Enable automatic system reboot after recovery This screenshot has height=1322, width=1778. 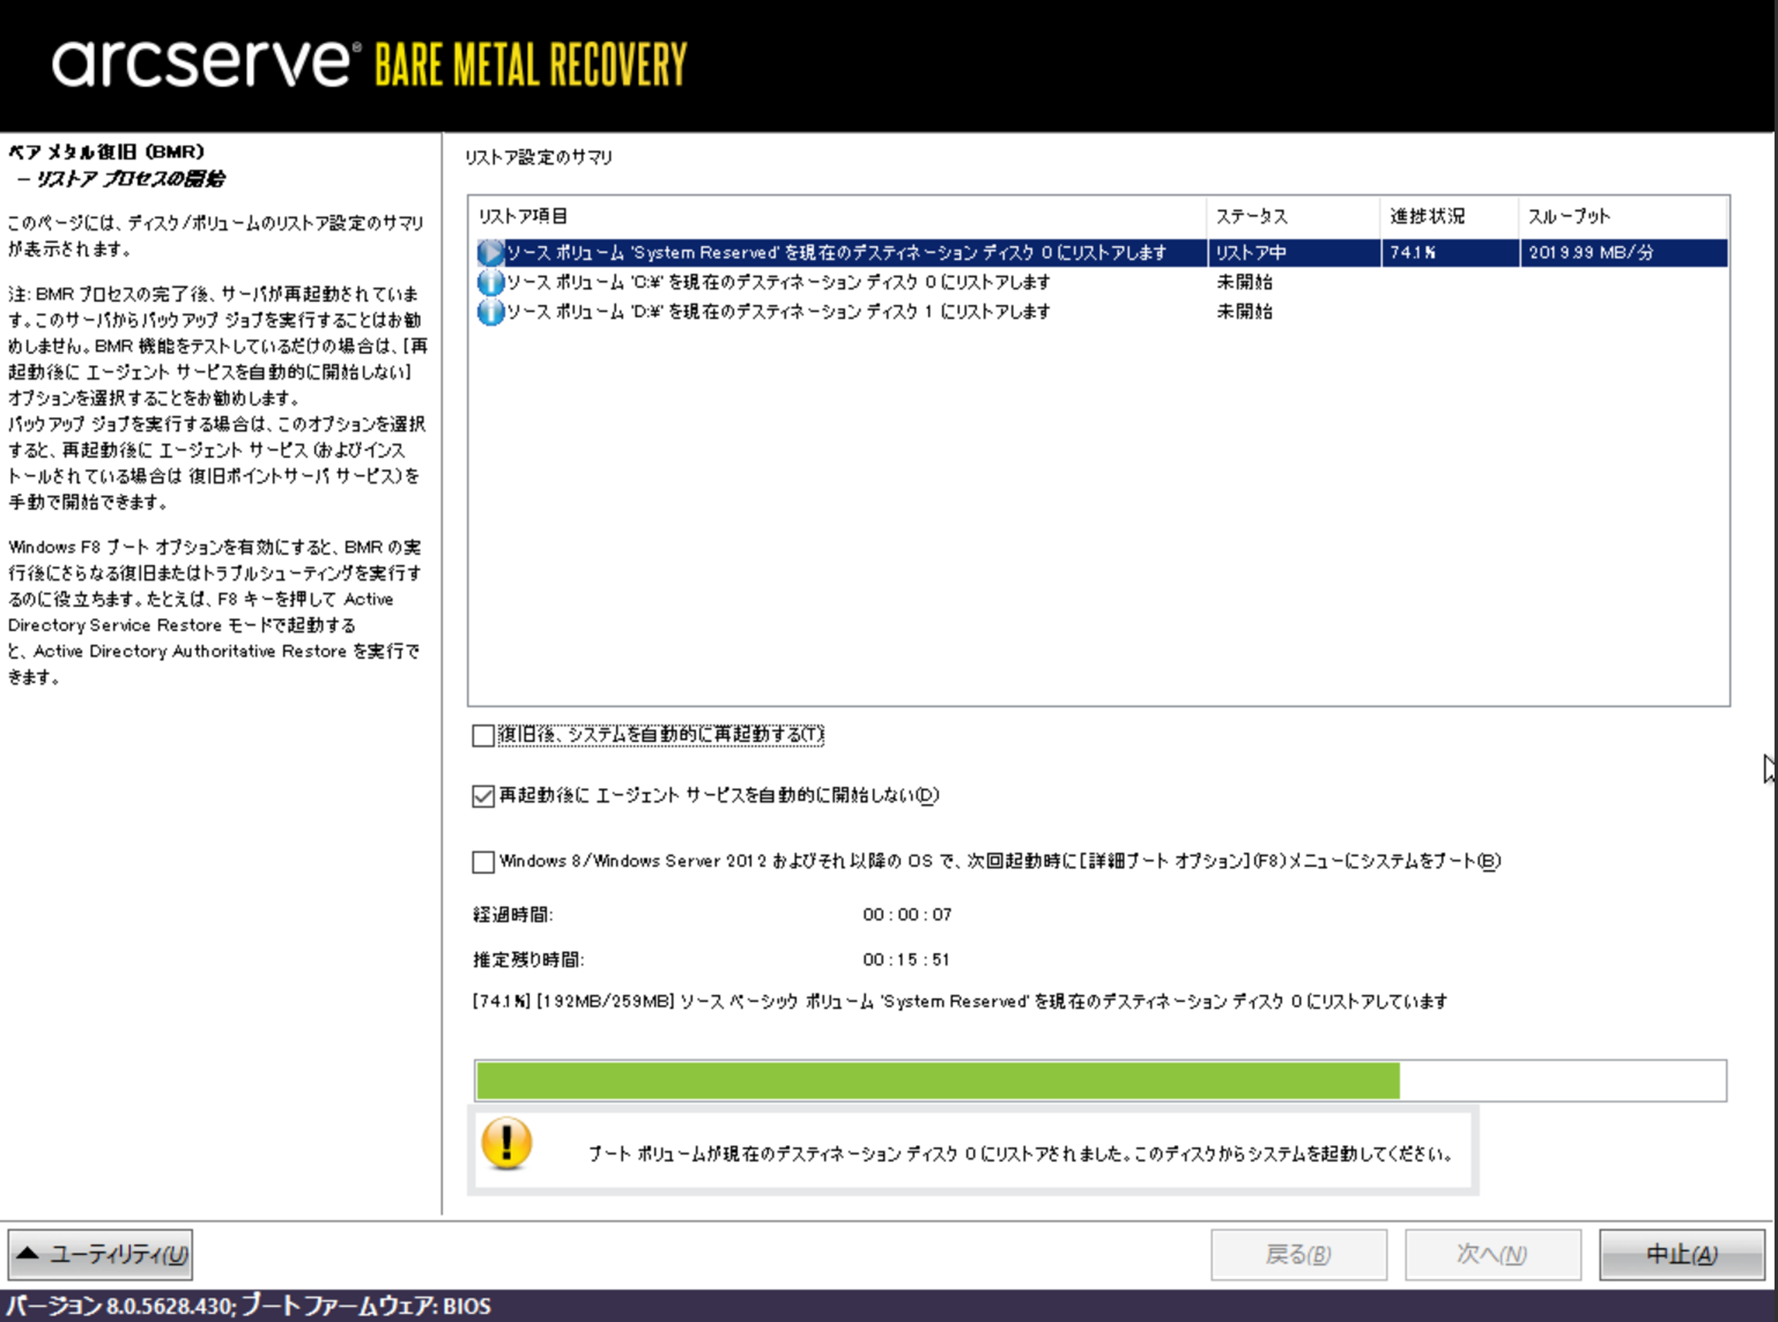[483, 736]
